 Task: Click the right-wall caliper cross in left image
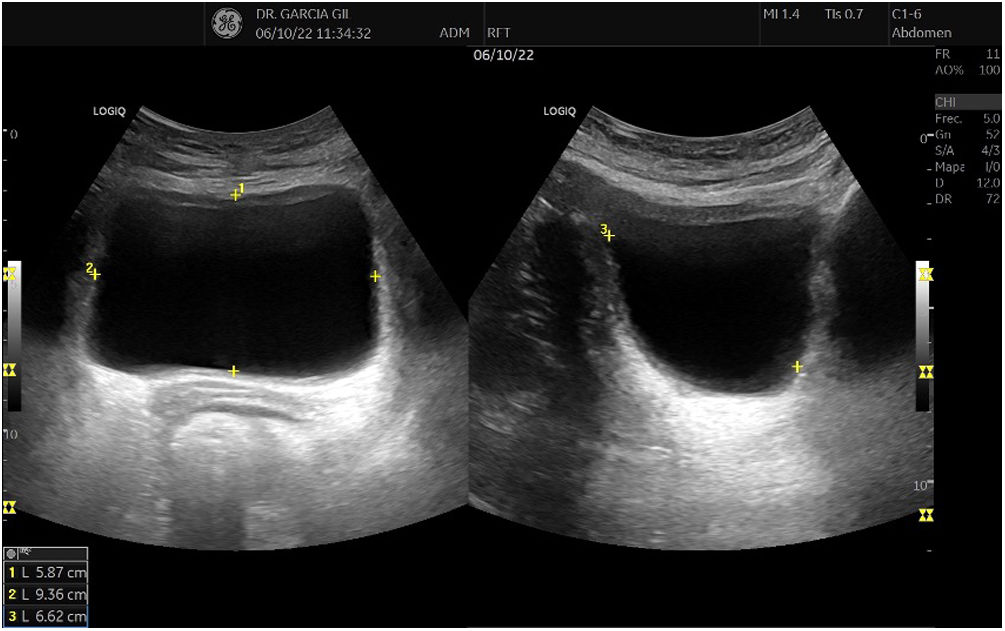[x=375, y=276]
